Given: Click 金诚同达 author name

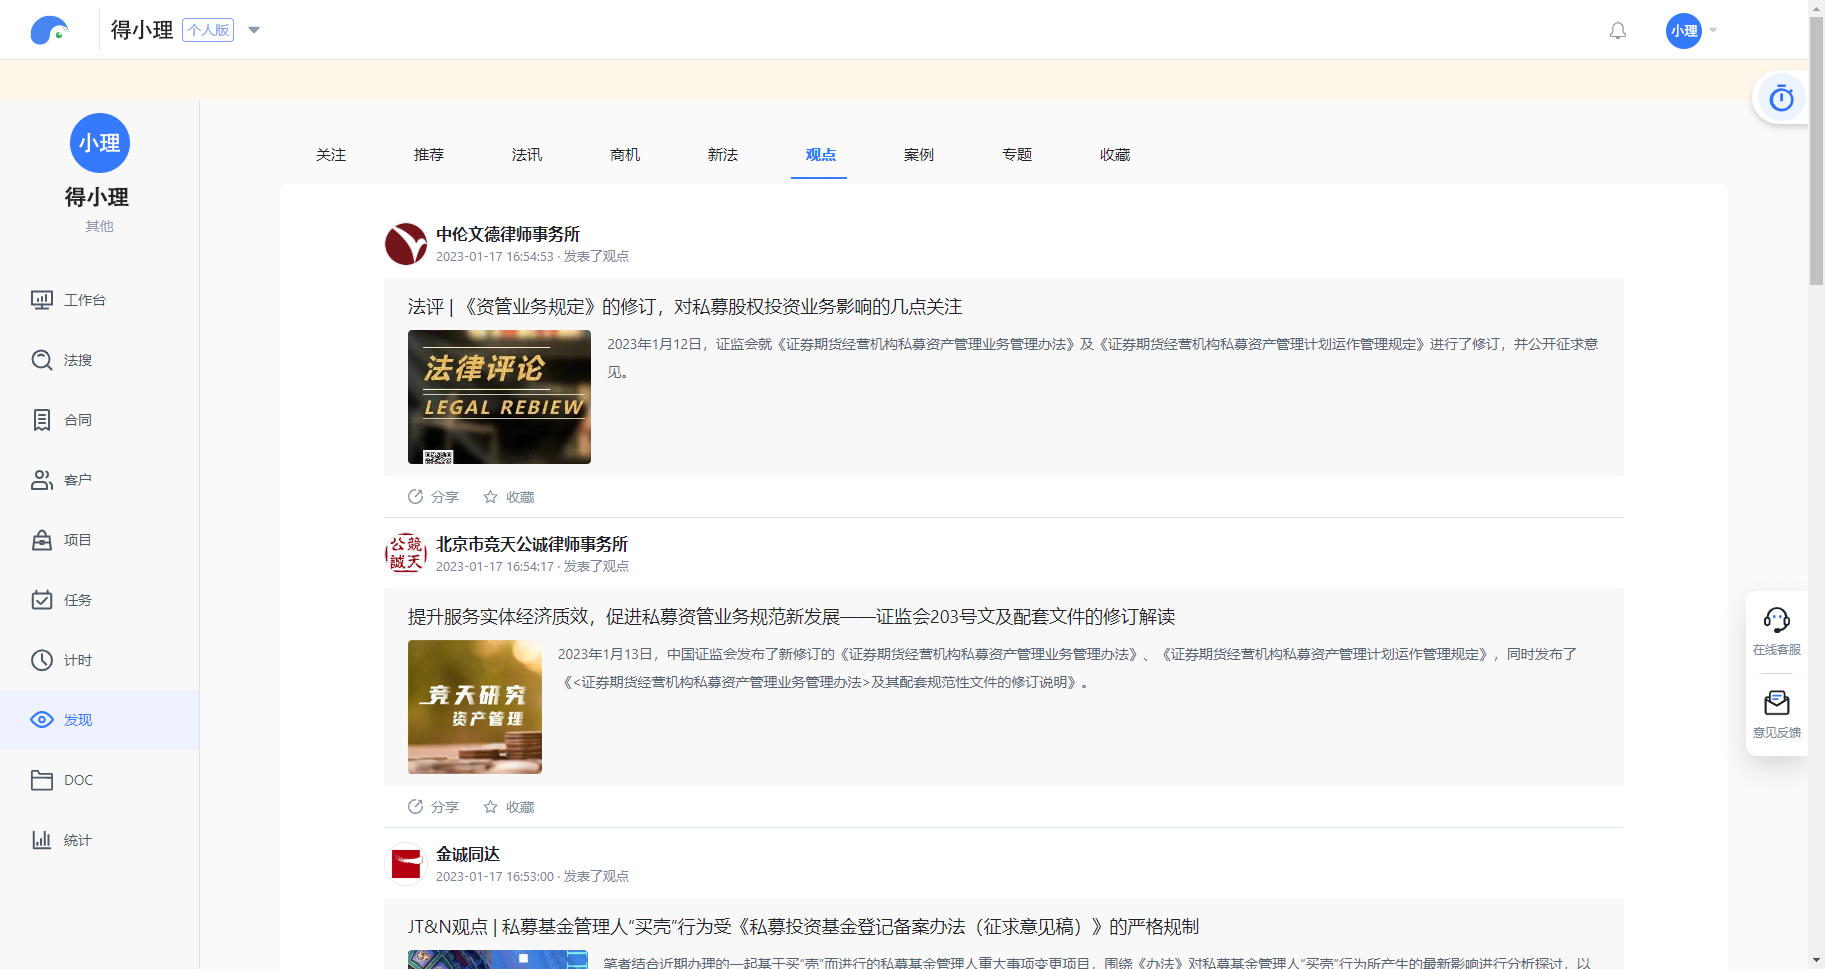Looking at the screenshot, I should (x=468, y=854).
